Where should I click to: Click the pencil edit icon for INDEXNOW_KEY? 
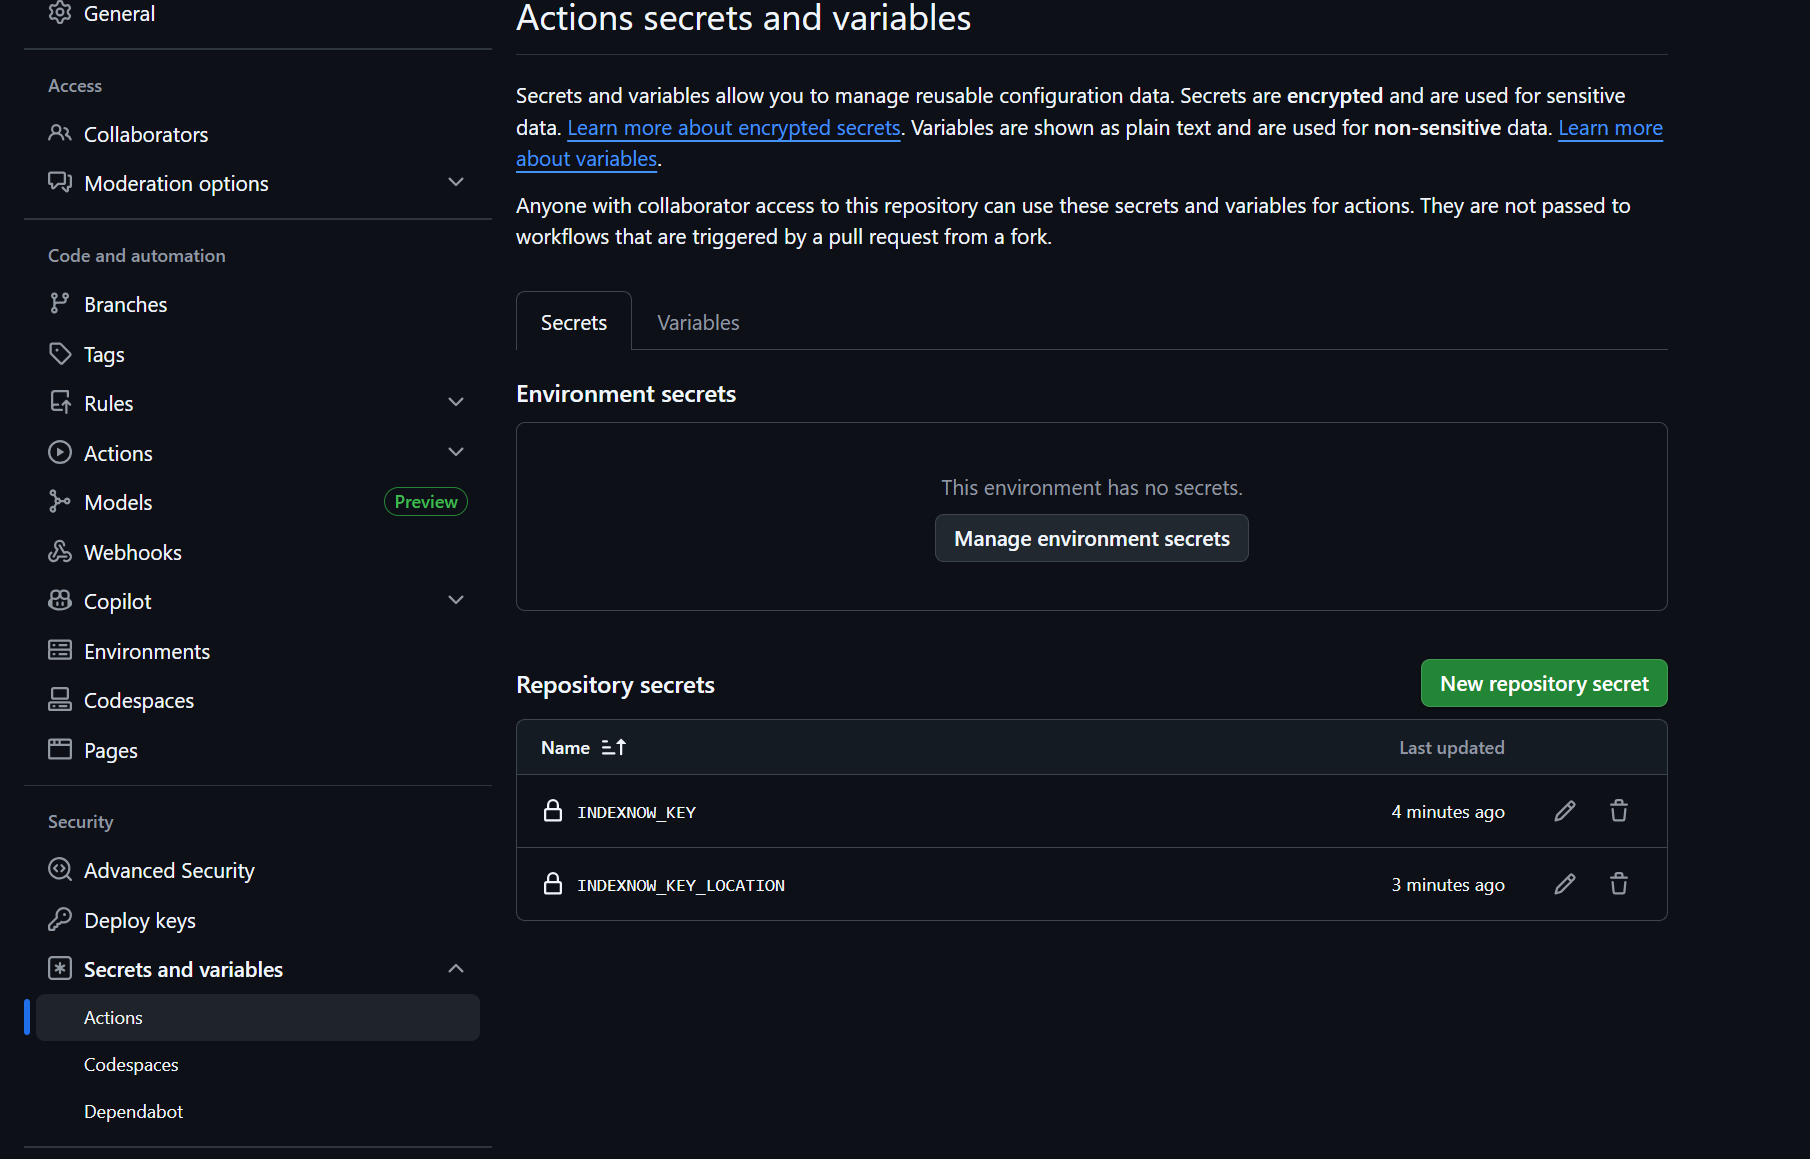pyautogui.click(x=1565, y=811)
